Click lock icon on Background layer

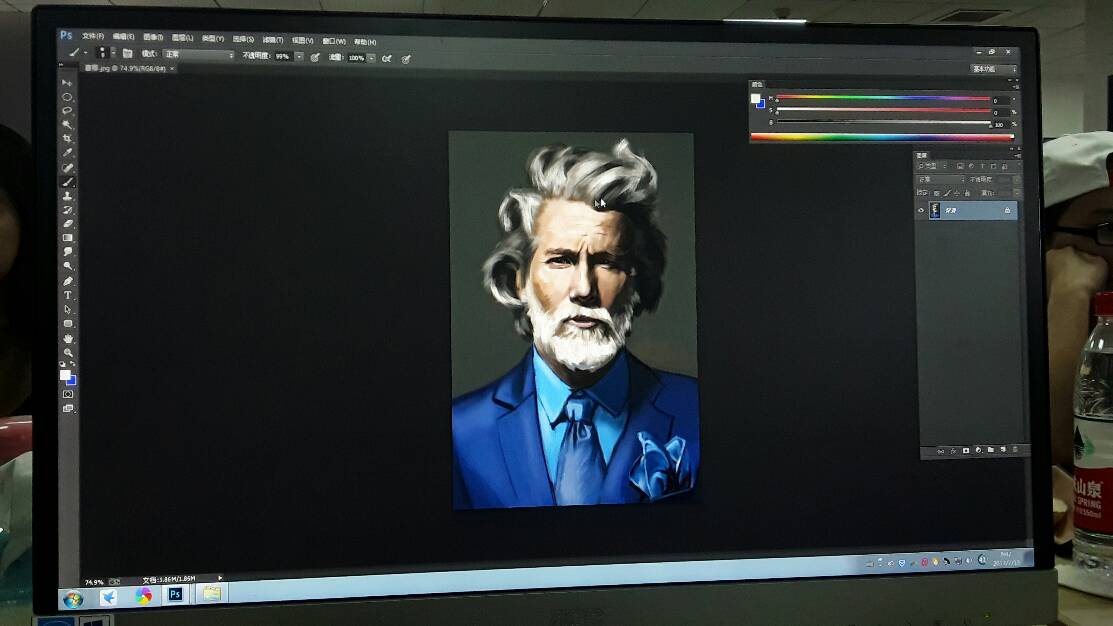[1007, 210]
